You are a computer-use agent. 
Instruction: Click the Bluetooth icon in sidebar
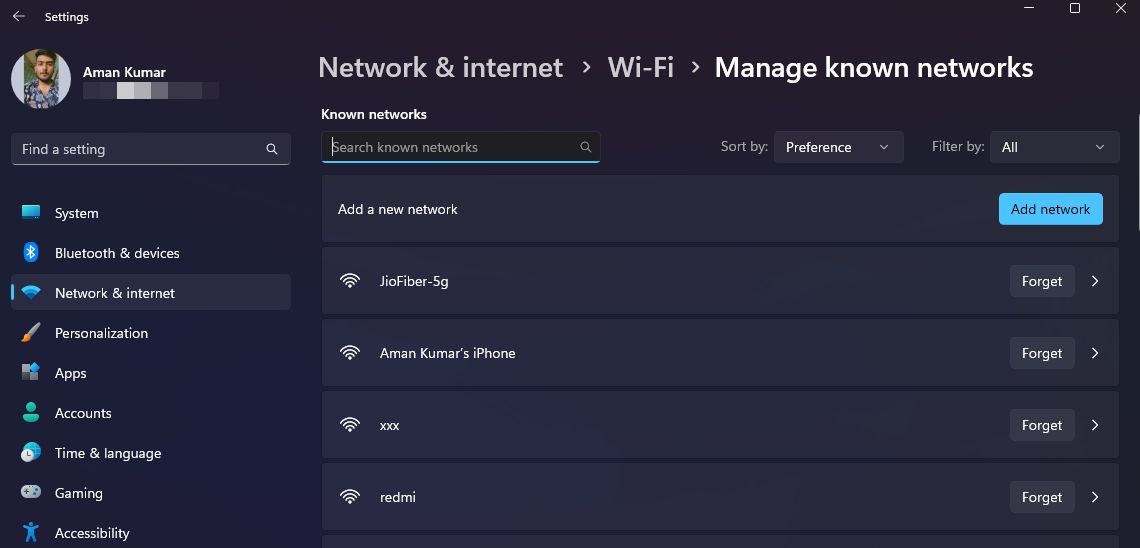click(x=31, y=253)
